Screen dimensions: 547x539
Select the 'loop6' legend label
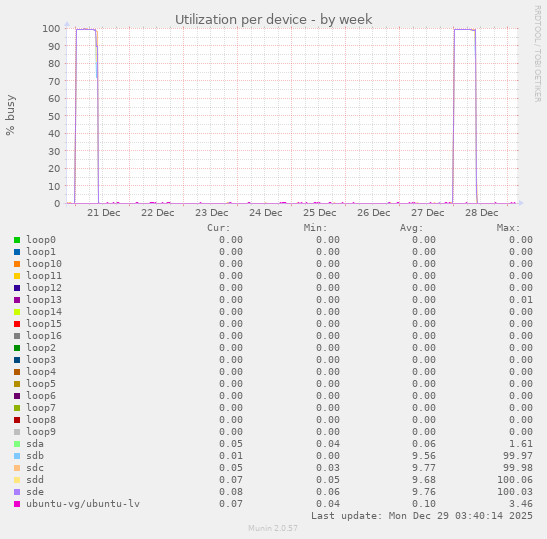(41, 396)
